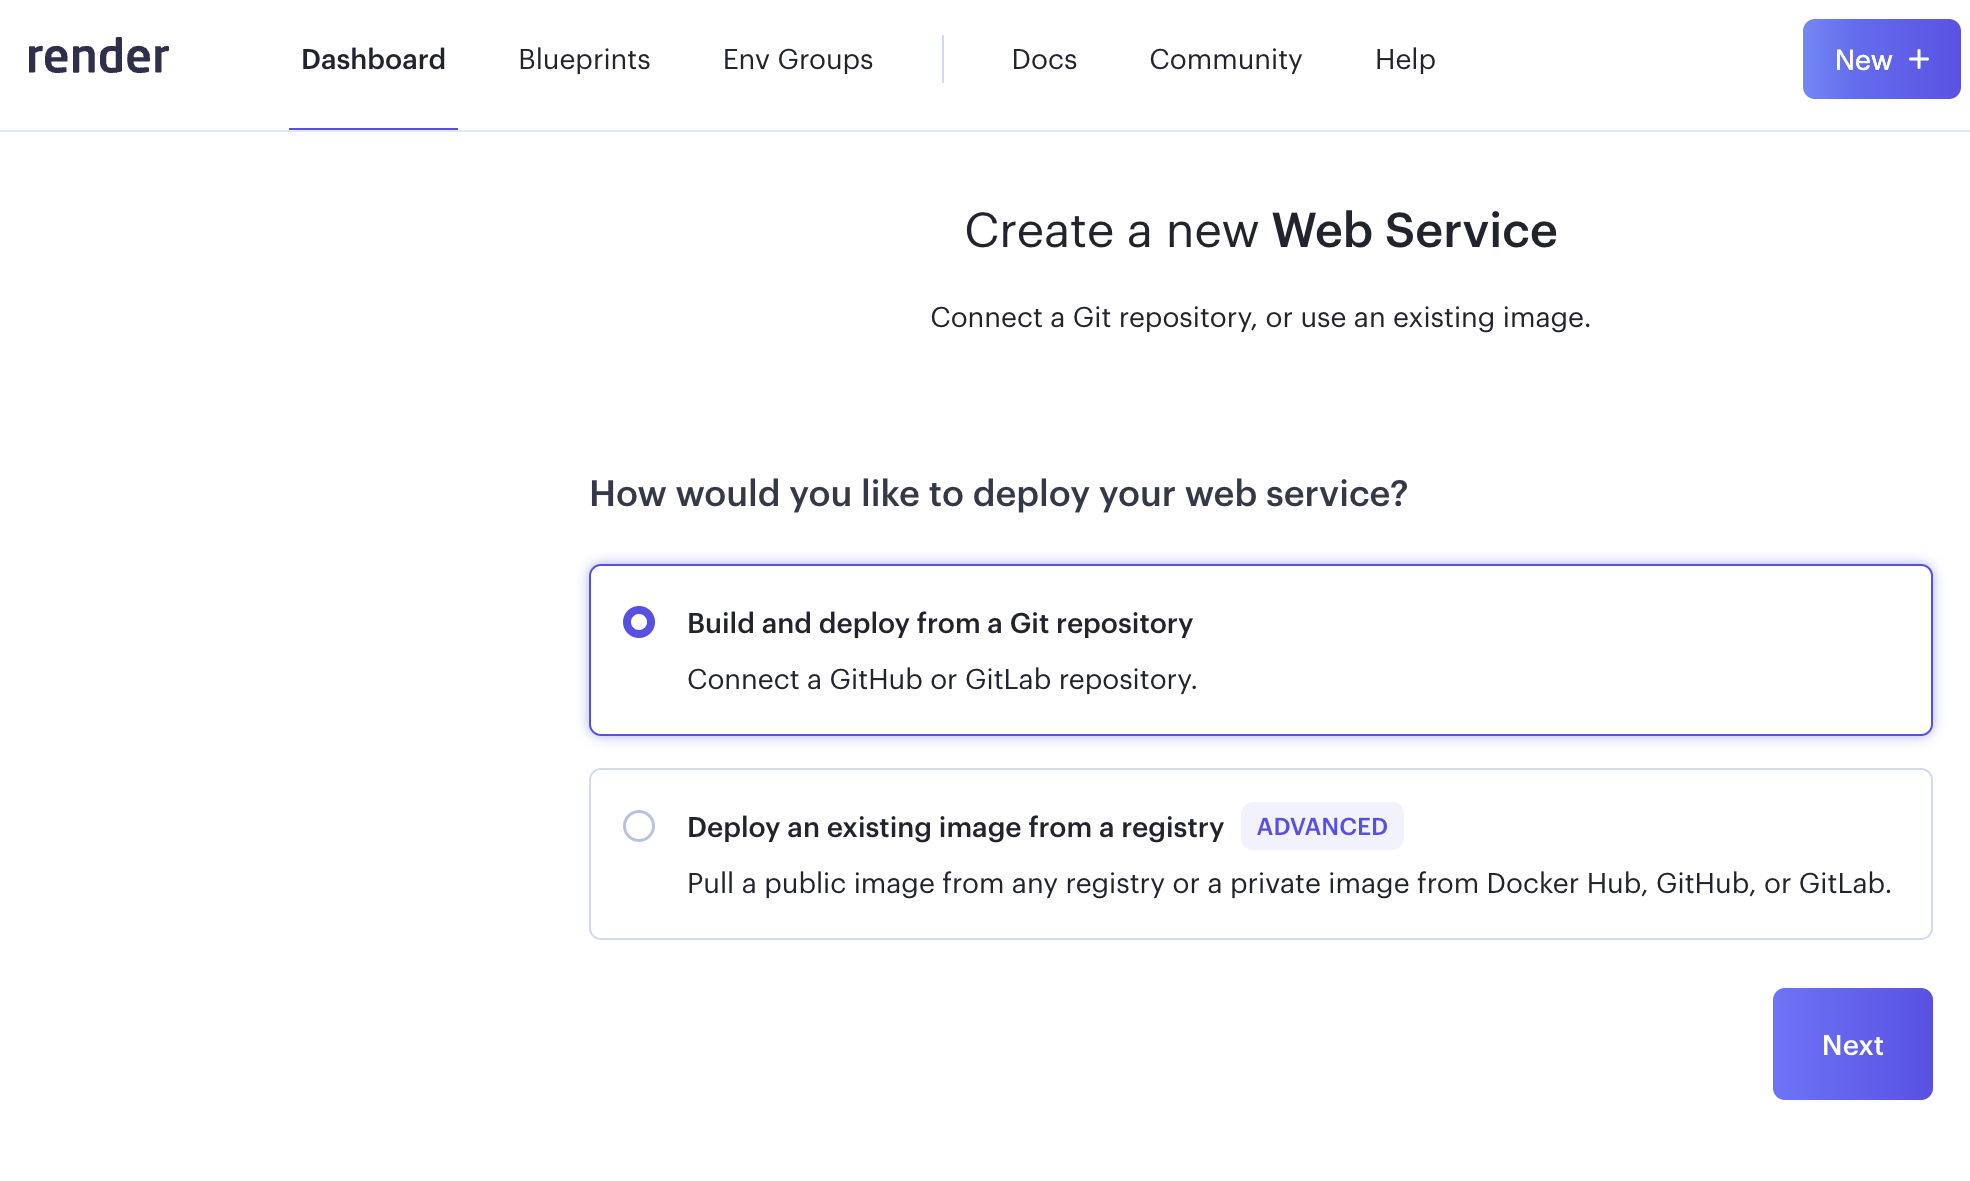
Task: Visit the Community link
Action: tap(1225, 60)
